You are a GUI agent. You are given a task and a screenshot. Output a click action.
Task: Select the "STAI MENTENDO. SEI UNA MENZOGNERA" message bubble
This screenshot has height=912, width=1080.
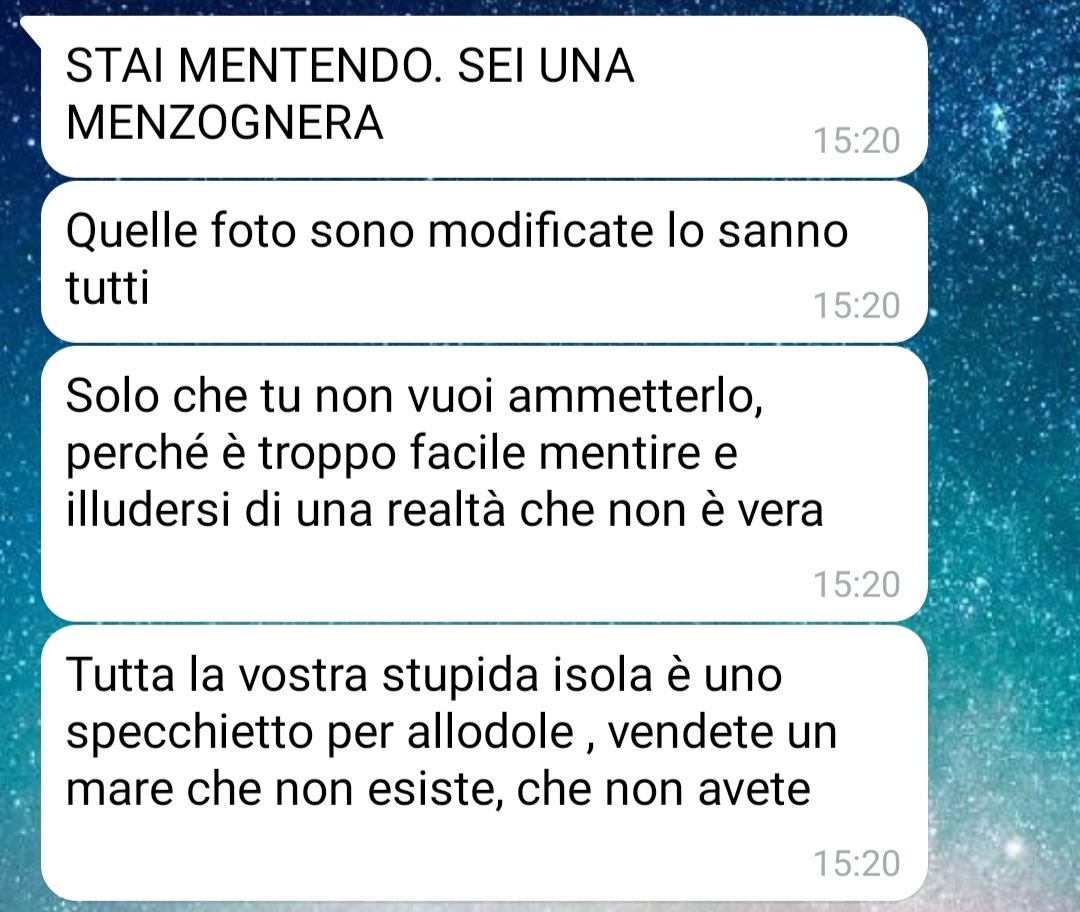coord(484,96)
